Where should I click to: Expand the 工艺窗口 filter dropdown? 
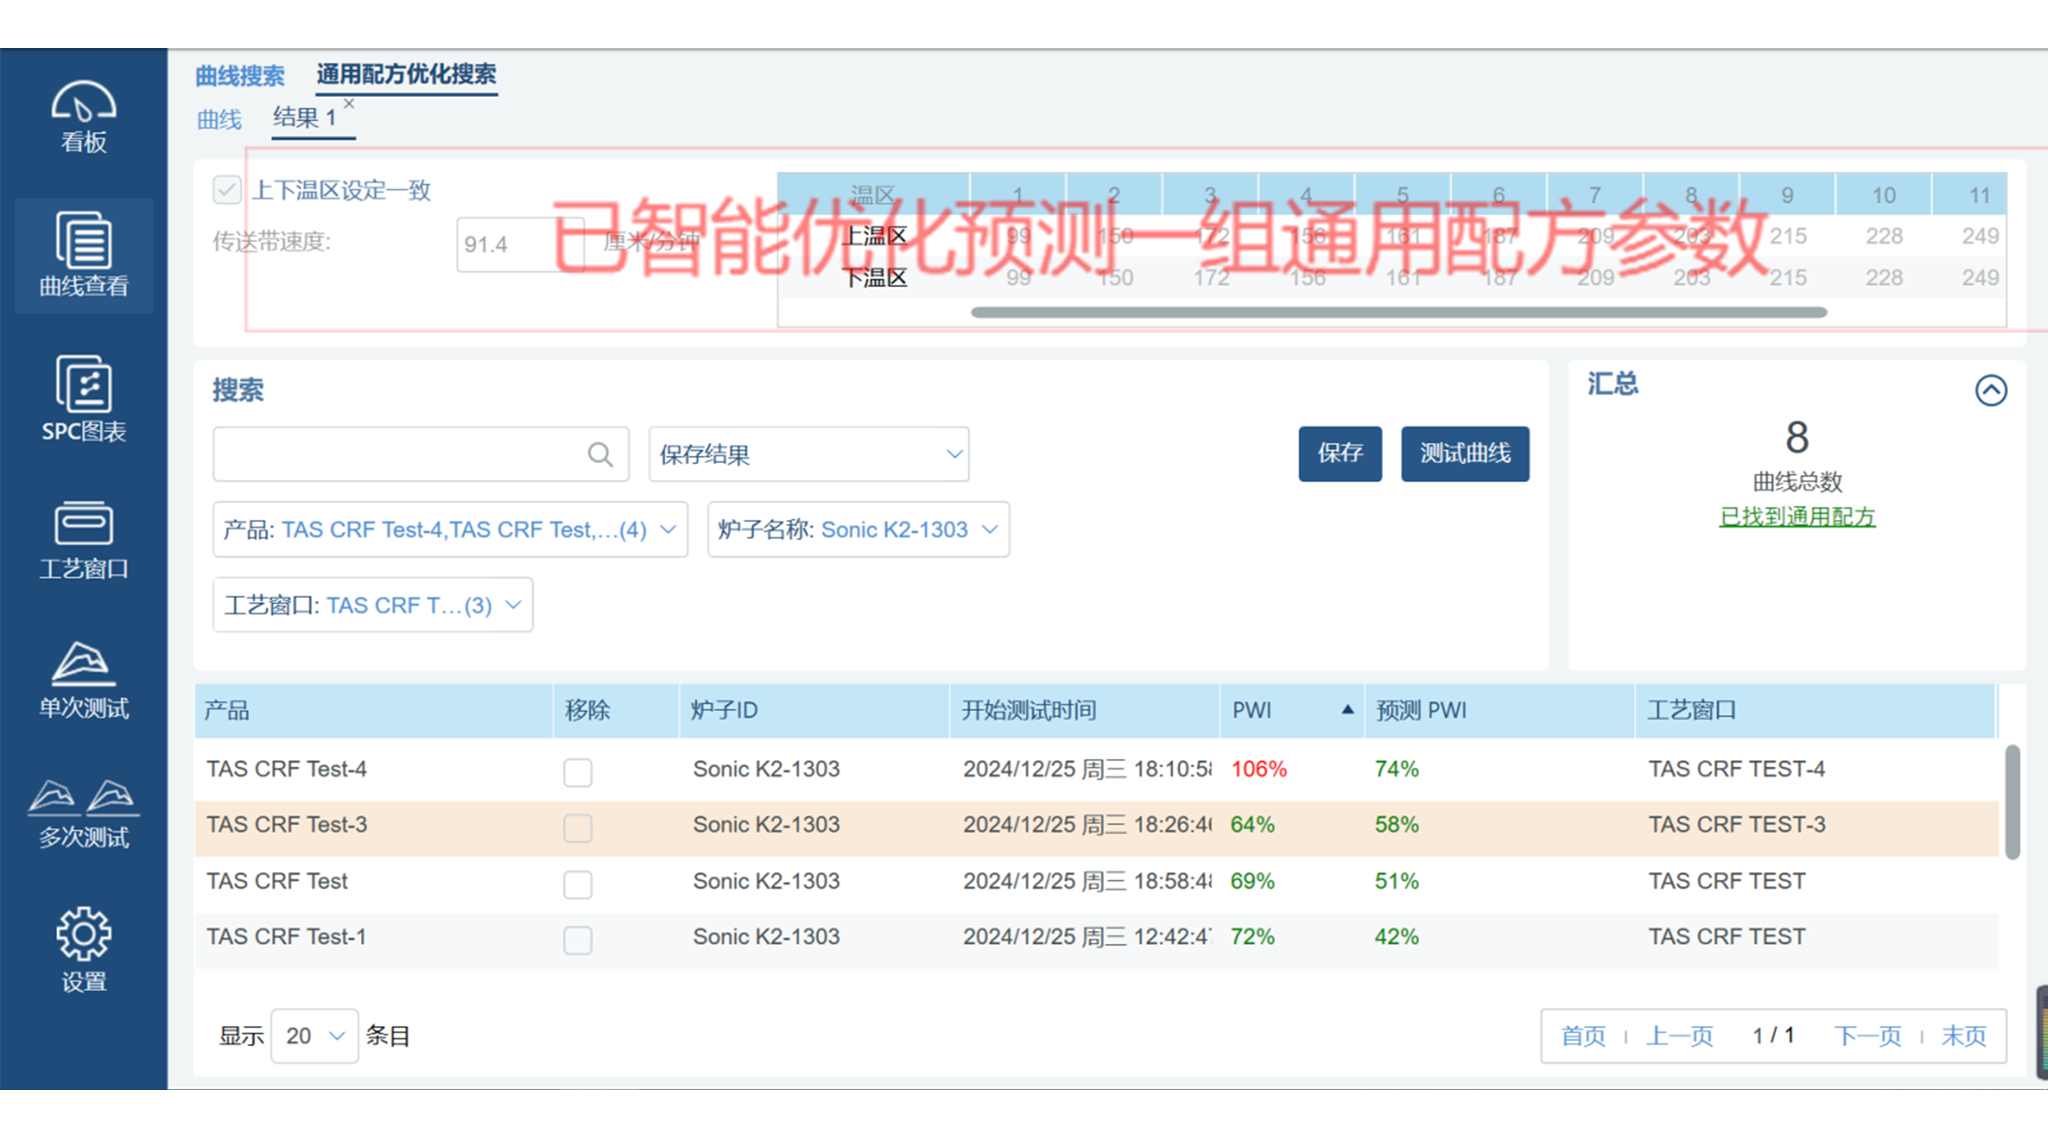click(x=373, y=605)
